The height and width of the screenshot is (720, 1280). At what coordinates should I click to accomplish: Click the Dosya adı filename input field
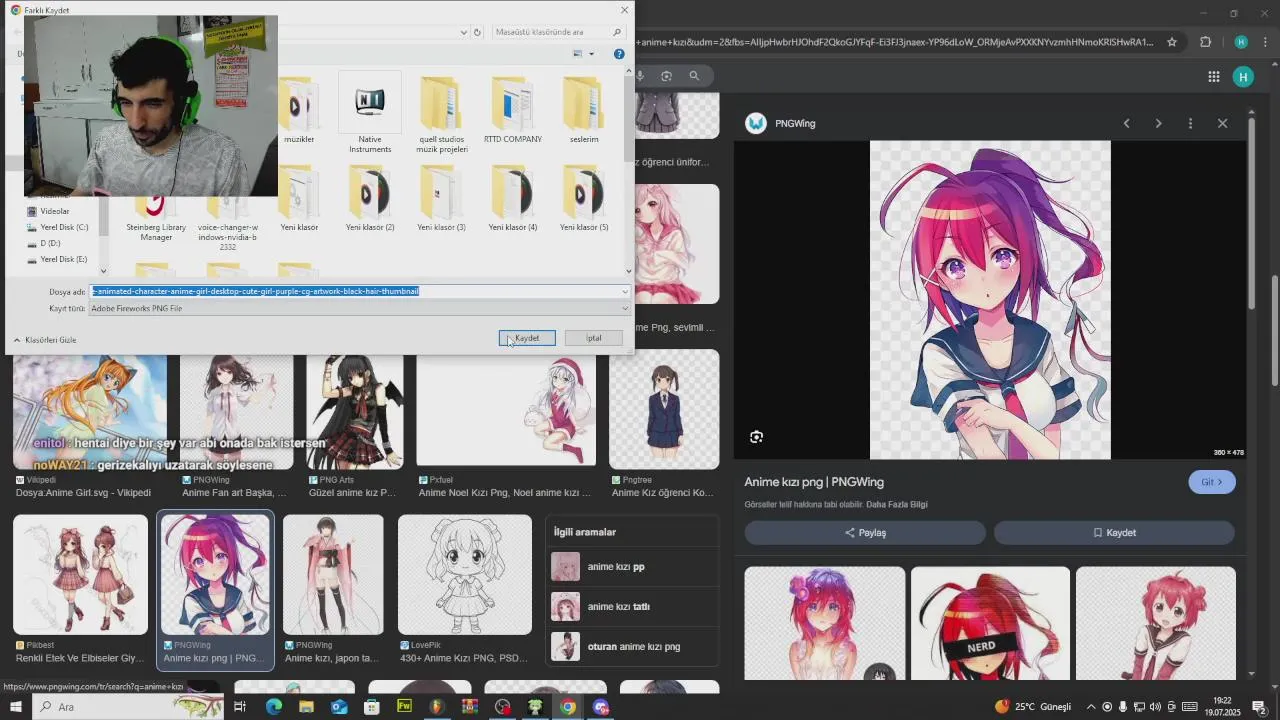click(x=355, y=292)
